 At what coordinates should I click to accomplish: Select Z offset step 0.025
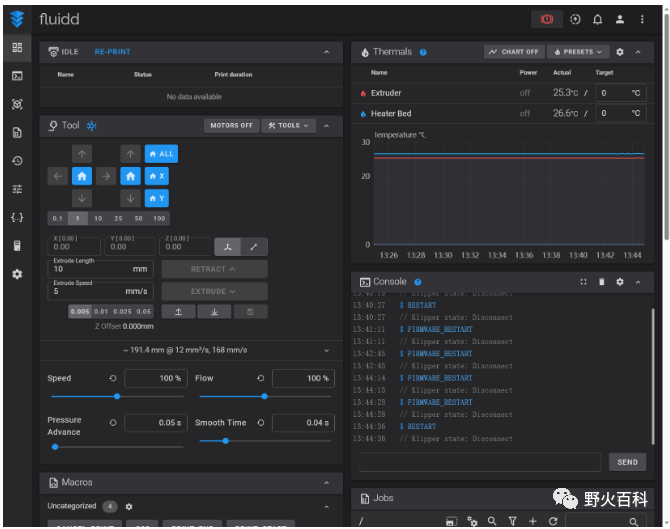[x=123, y=312]
